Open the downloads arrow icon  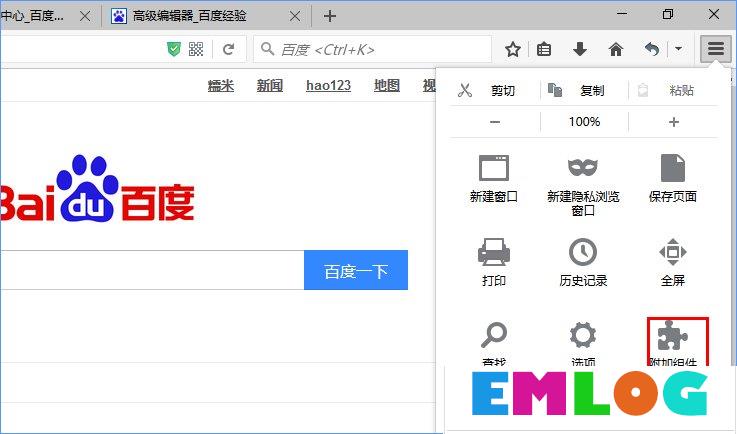click(x=580, y=49)
